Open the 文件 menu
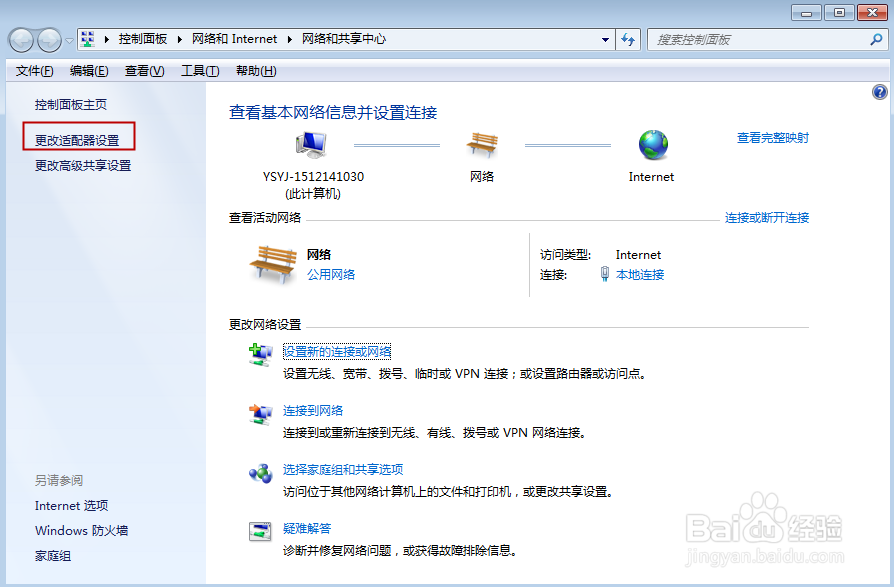Image resolution: width=894 pixels, height=587 pixels. 35,70
